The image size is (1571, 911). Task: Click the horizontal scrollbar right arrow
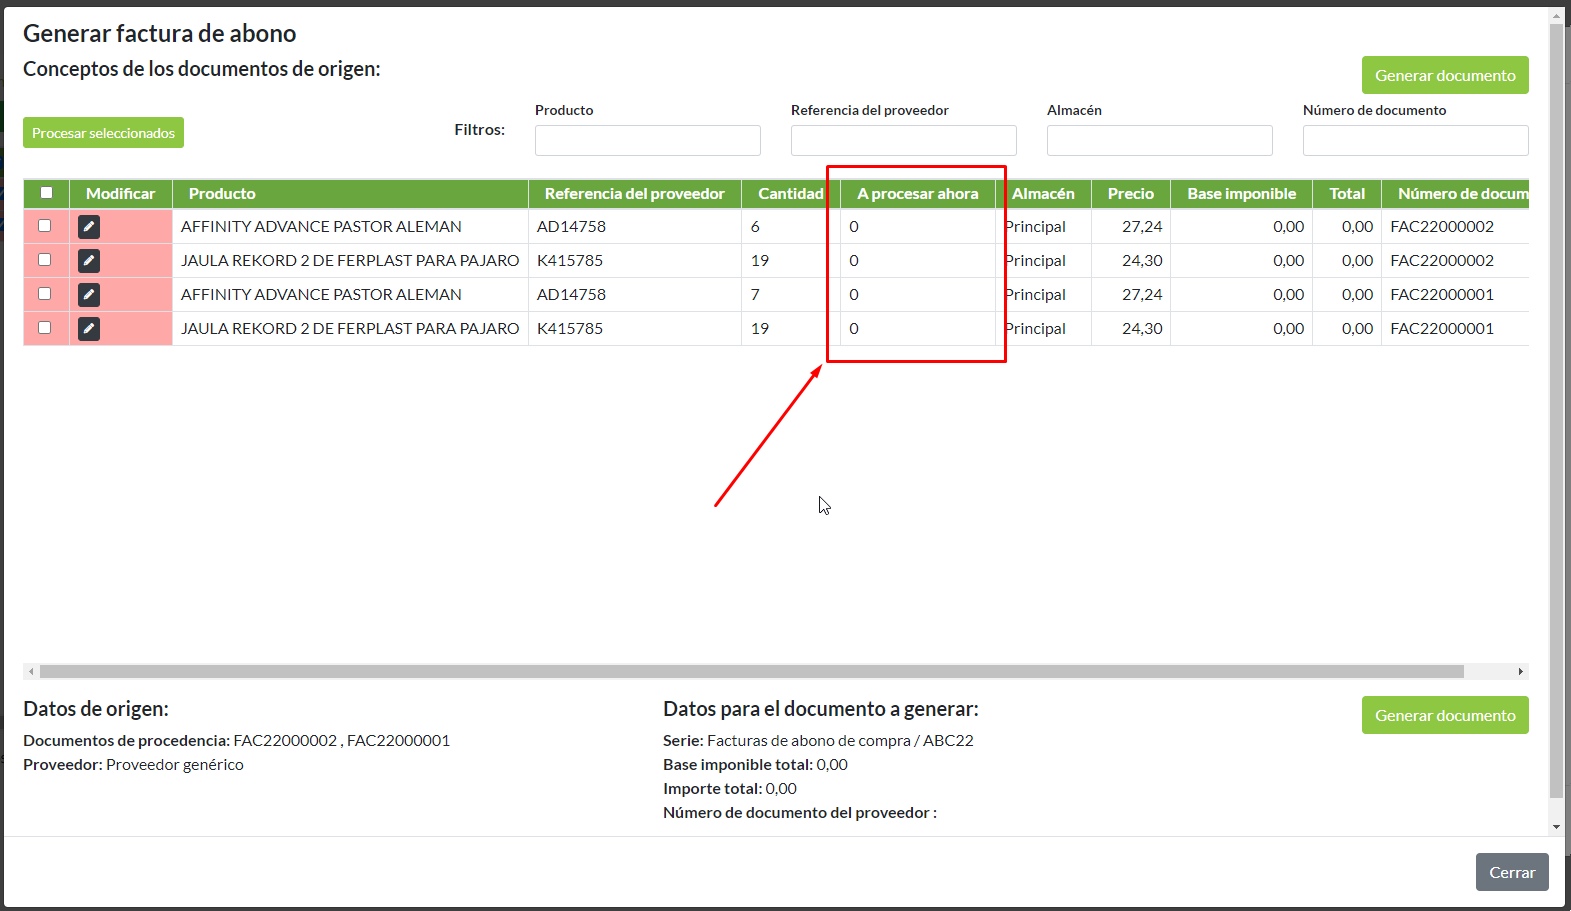[x=1520, y=672]
